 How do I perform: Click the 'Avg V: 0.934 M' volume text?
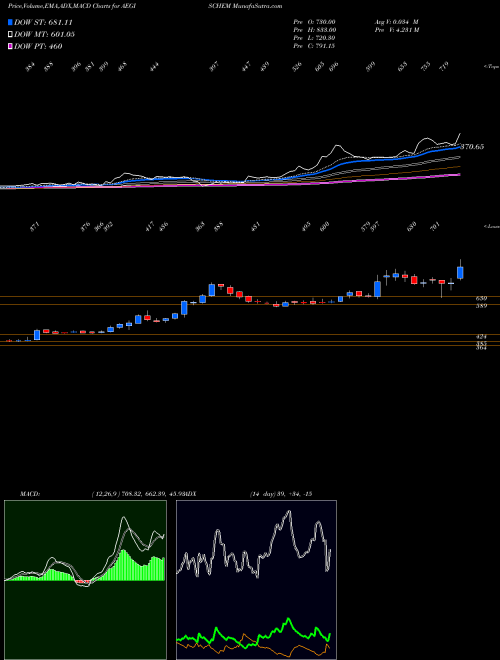click(x=396, y=22)
